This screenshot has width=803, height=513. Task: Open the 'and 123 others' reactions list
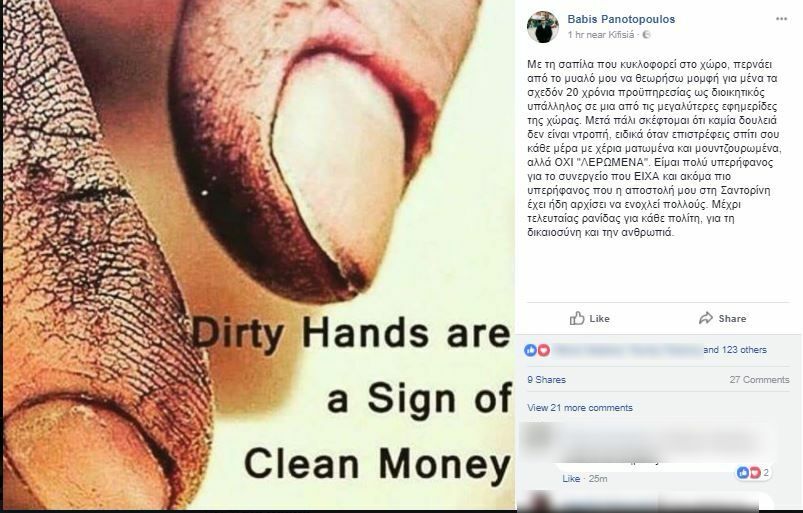tap(735, 350)
